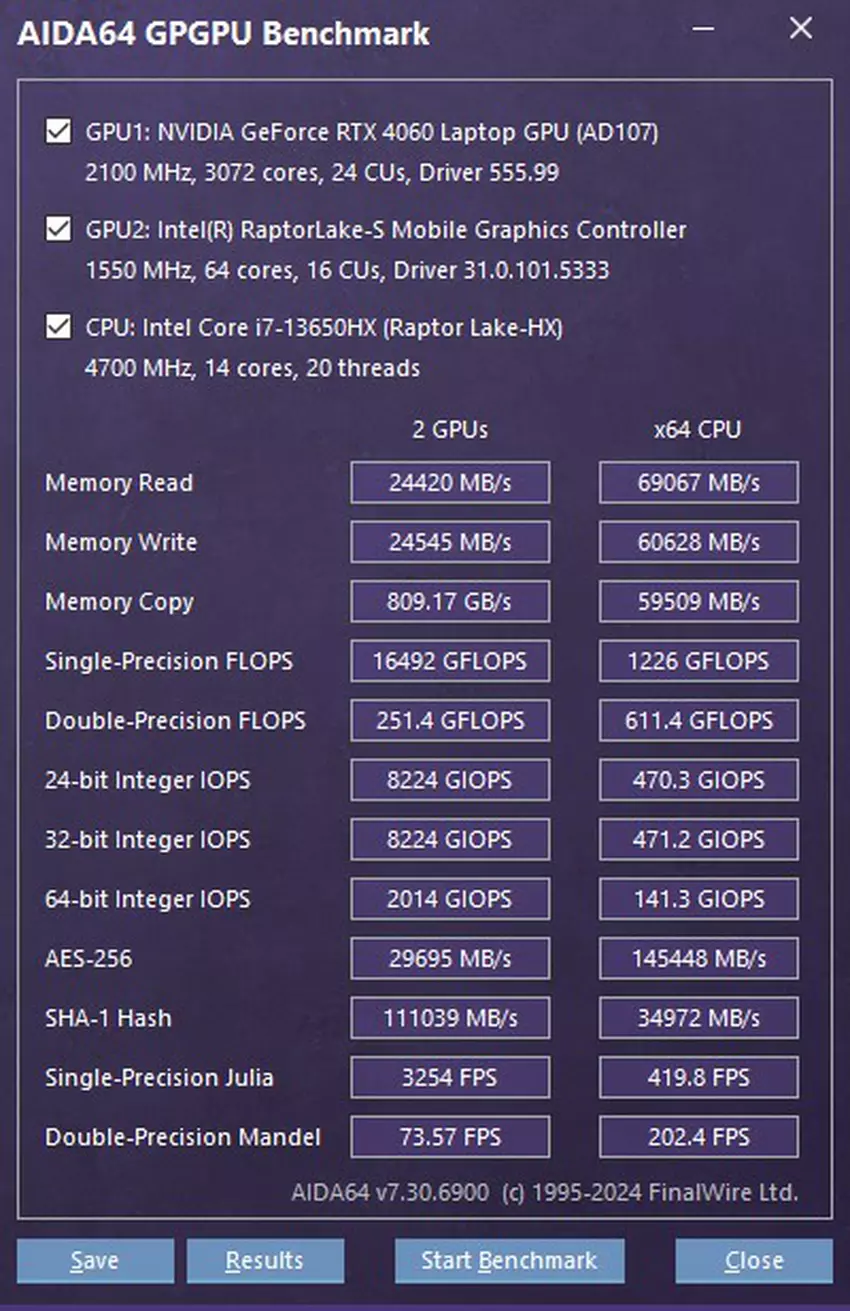Select the CPU AES-256 145448 MB/s result
The image size is (850, 1311).
pyautogui.click(x=699, y=959)
